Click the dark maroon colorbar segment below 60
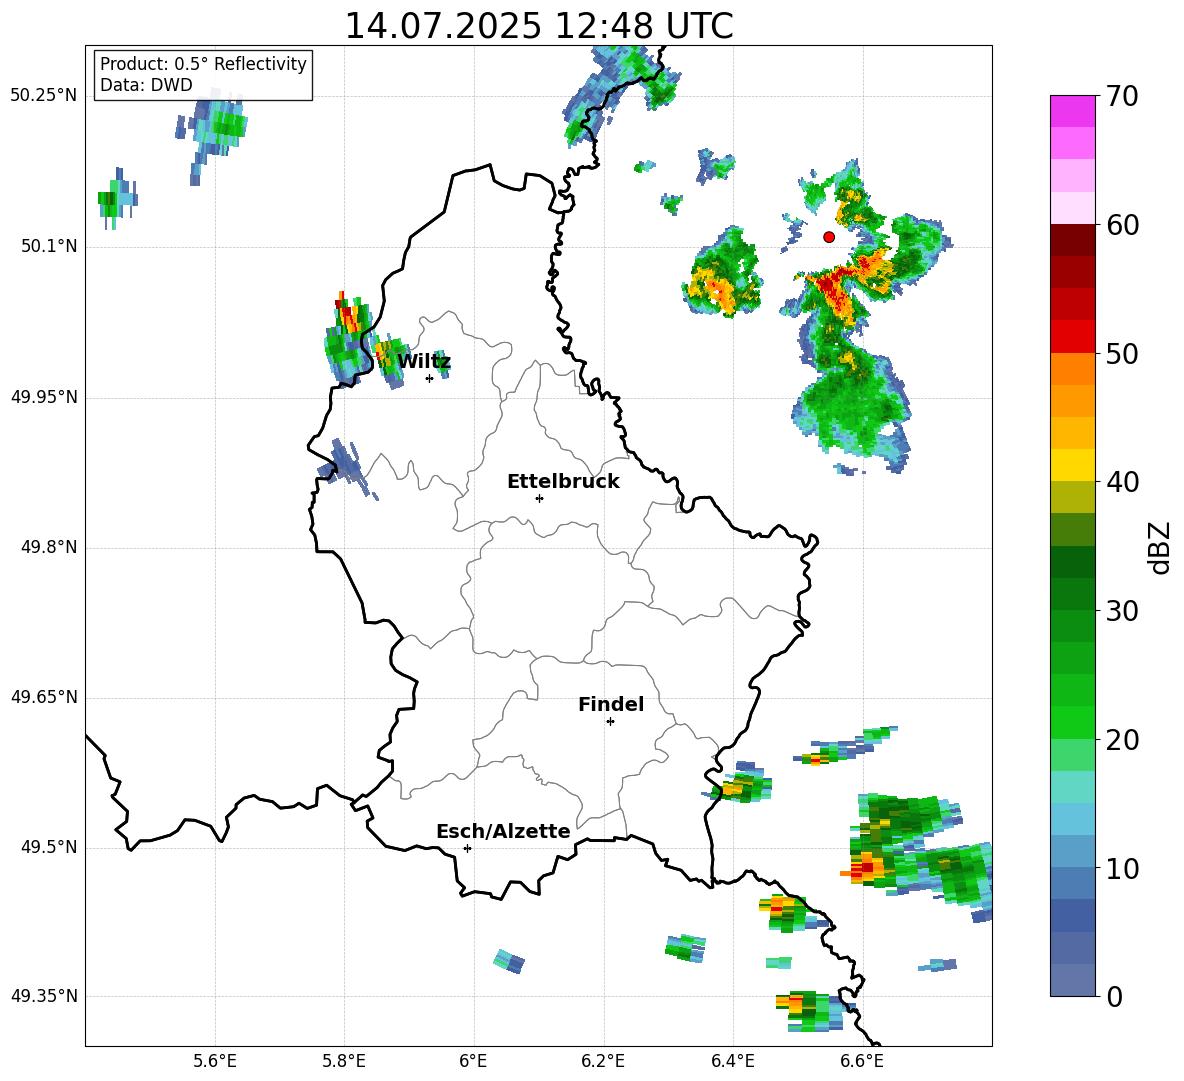Image resolution: width=1184 pixels, height=1081 pixels. pos(1072,239)
